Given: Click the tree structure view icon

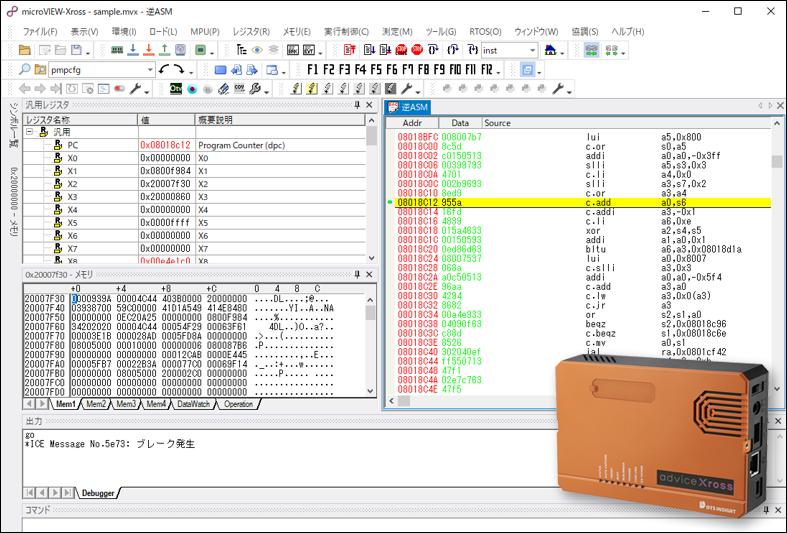Looking at the screenshot, I should (241, 50).
